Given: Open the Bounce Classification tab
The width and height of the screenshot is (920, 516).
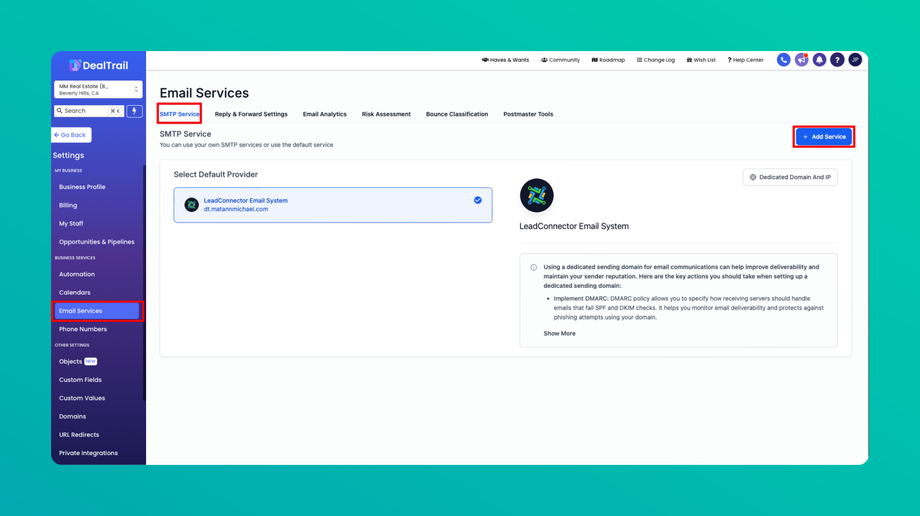Looking at the screenshot, I should (457, 114).
